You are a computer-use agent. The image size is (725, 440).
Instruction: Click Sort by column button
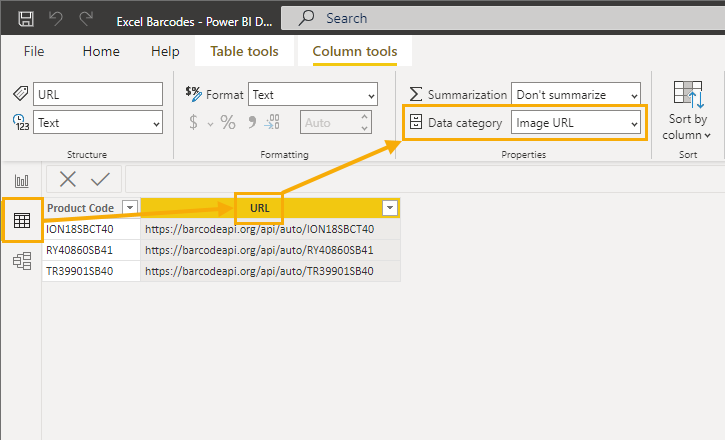point(687,110)
